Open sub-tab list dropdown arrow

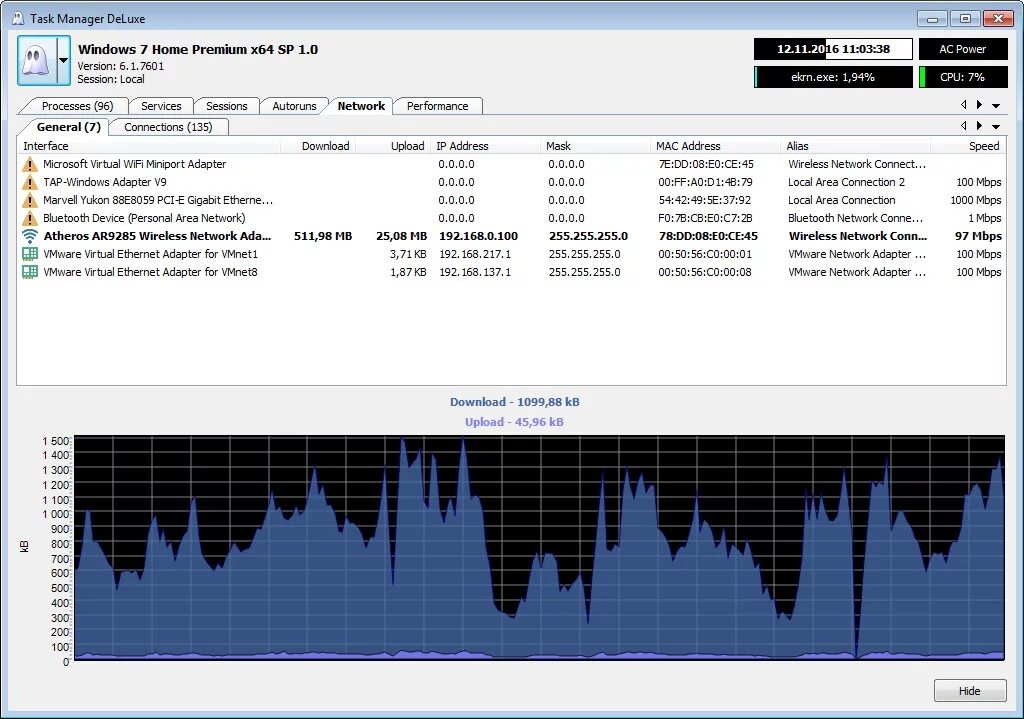[x=996, y=126]
